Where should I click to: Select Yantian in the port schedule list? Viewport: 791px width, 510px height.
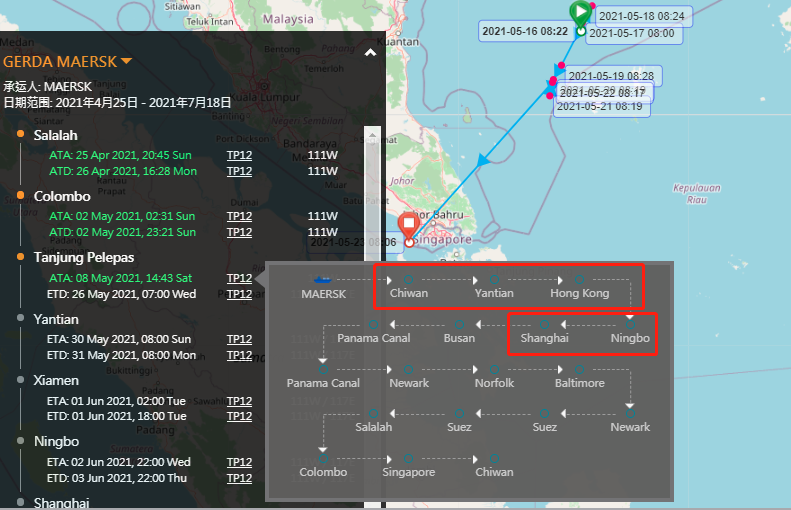[x=56, y=319]
